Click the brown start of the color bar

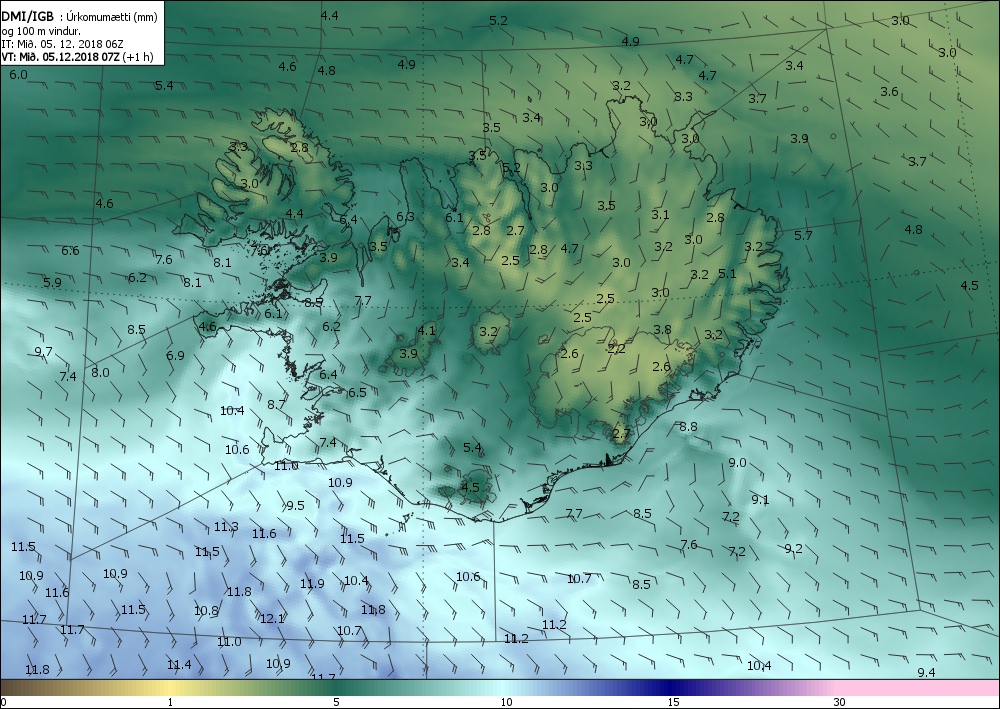19,688
